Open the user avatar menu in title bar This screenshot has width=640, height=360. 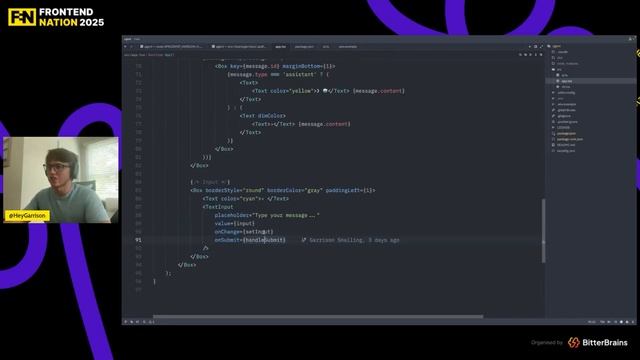pos(631,39)
